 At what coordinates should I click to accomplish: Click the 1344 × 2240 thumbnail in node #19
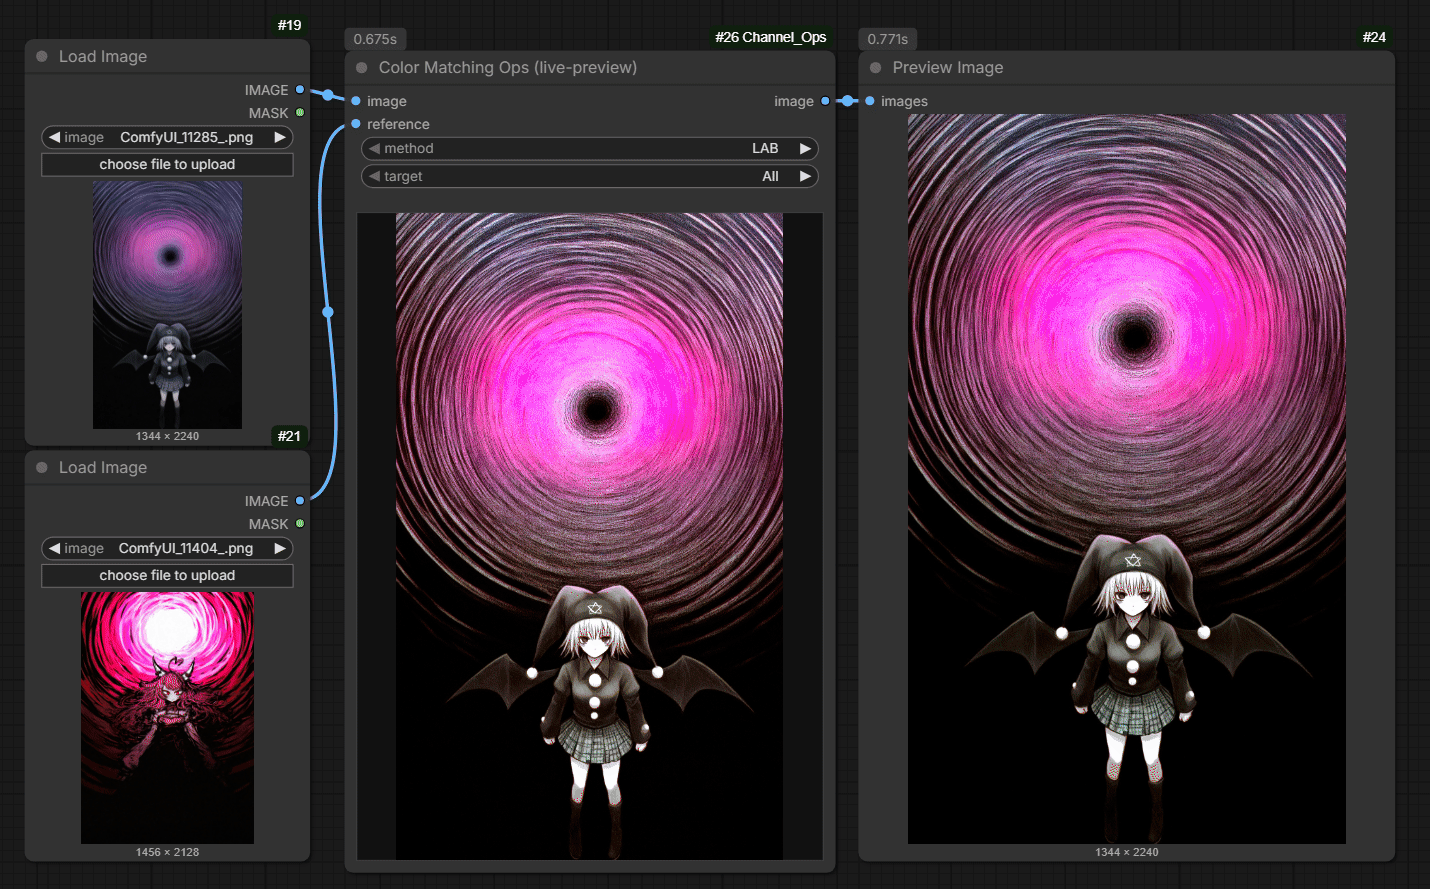tap(167, 305)
